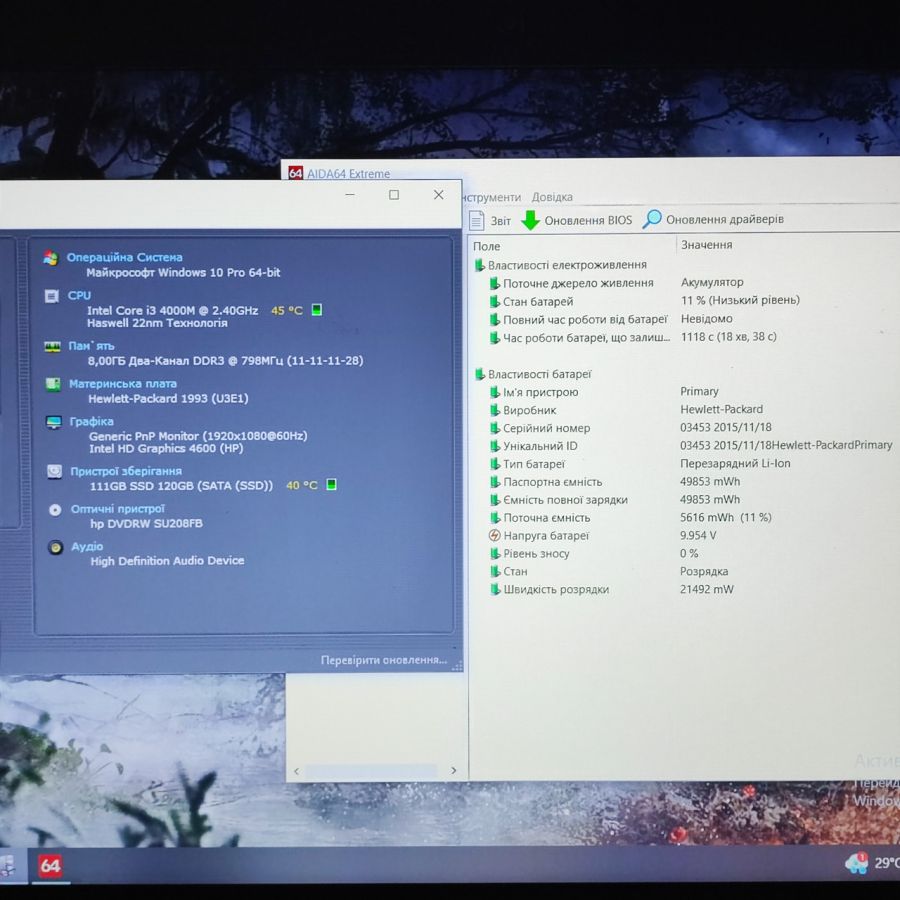
Task: Minimize the front system info window
Action: coord(350,195)
